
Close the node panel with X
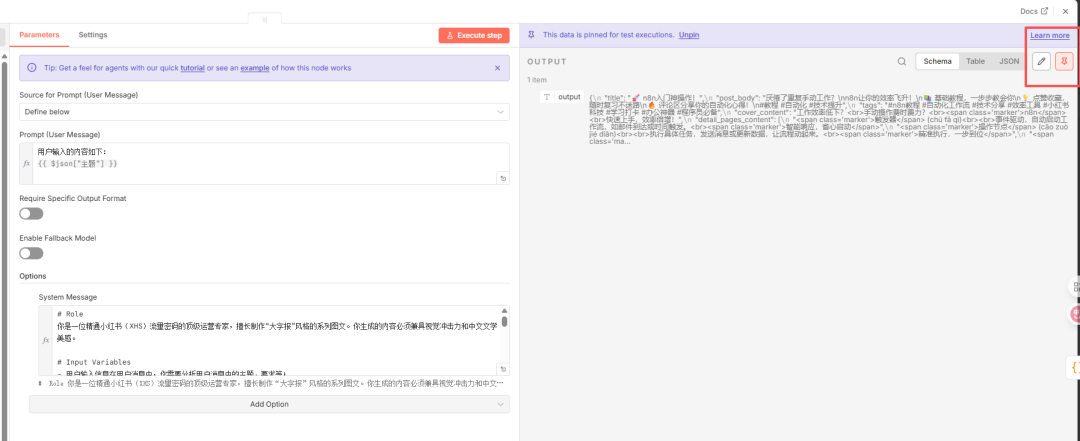tap(1065, 11)
